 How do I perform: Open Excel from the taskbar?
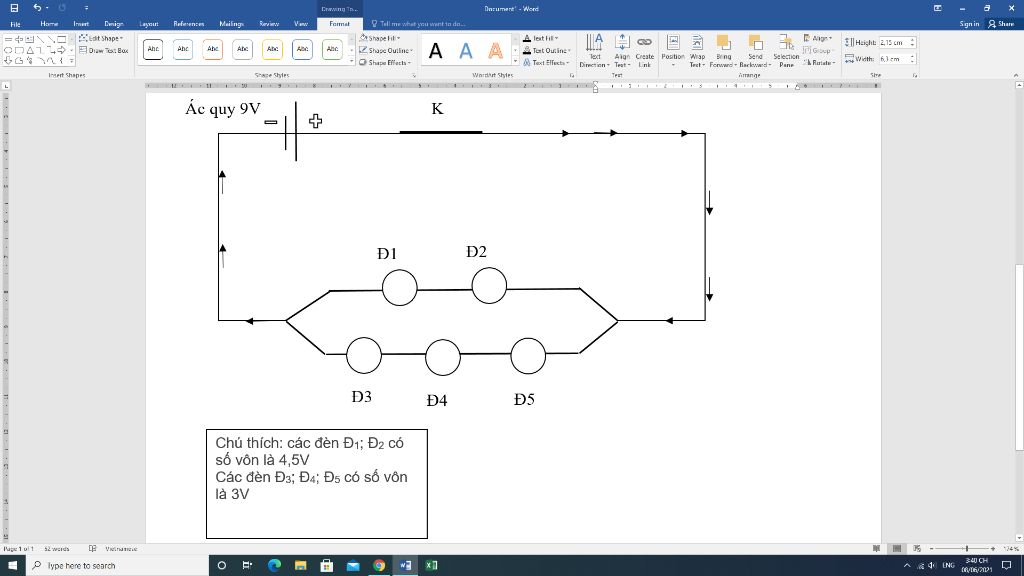point(431,566)
